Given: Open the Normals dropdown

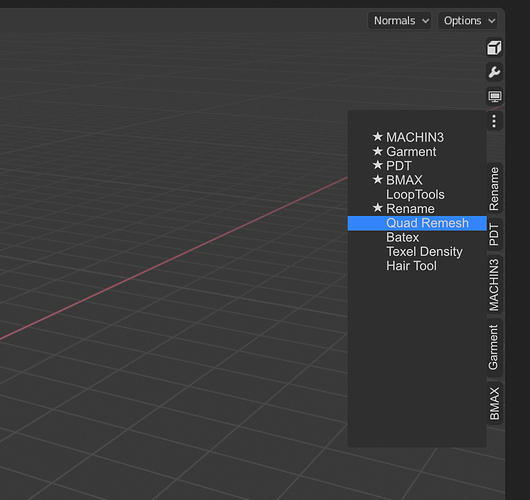Looking at the screenshot, I should click(400, 21).
